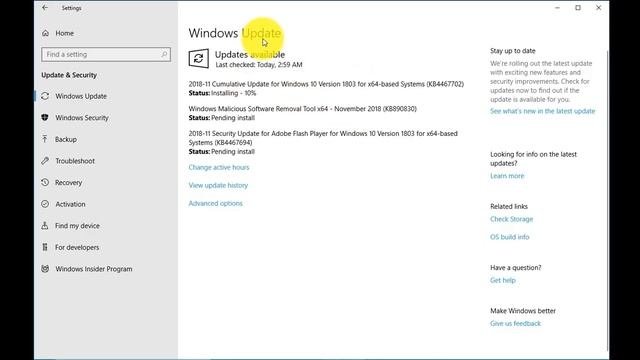Select Windows Update in the sidebar
The width and height of the screenshot is (640, 360).
pos(81,96)
